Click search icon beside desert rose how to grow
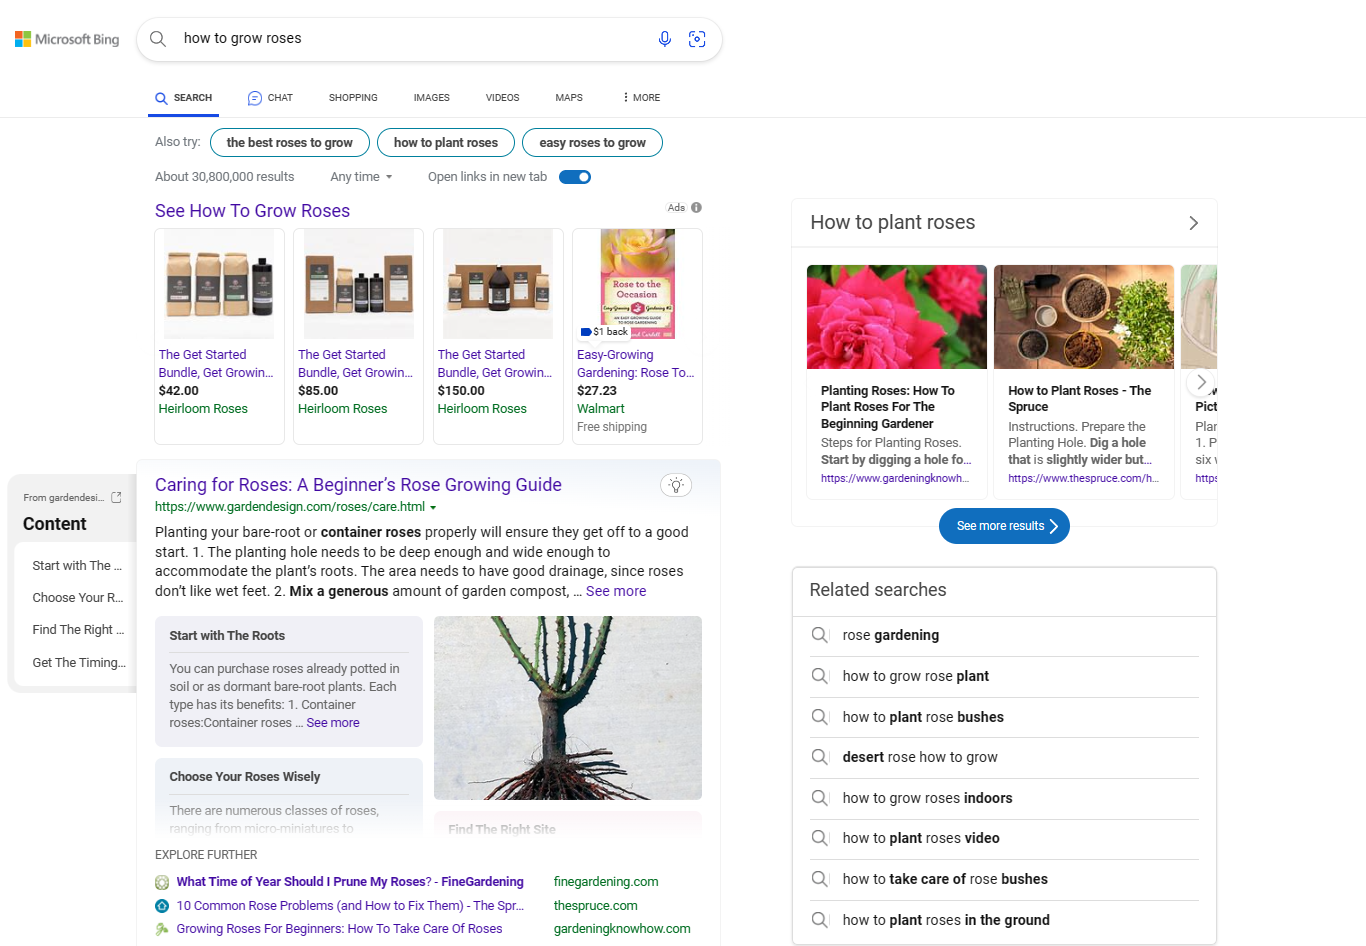The height and width of the screenshot is (946, 1366). (x=820, y=757)
